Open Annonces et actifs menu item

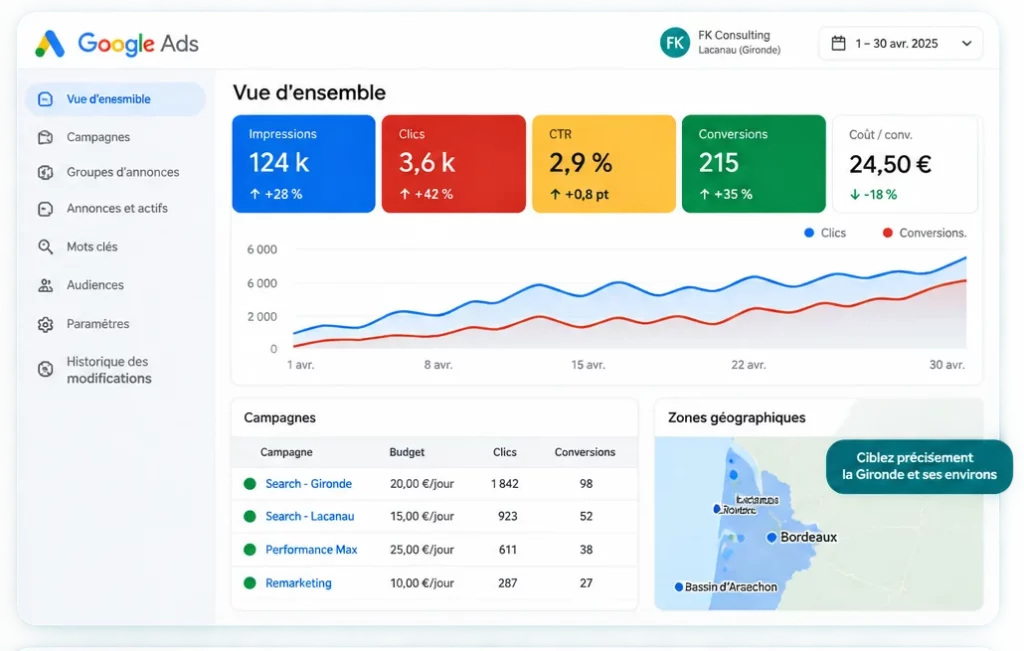[x=117, y=209]
